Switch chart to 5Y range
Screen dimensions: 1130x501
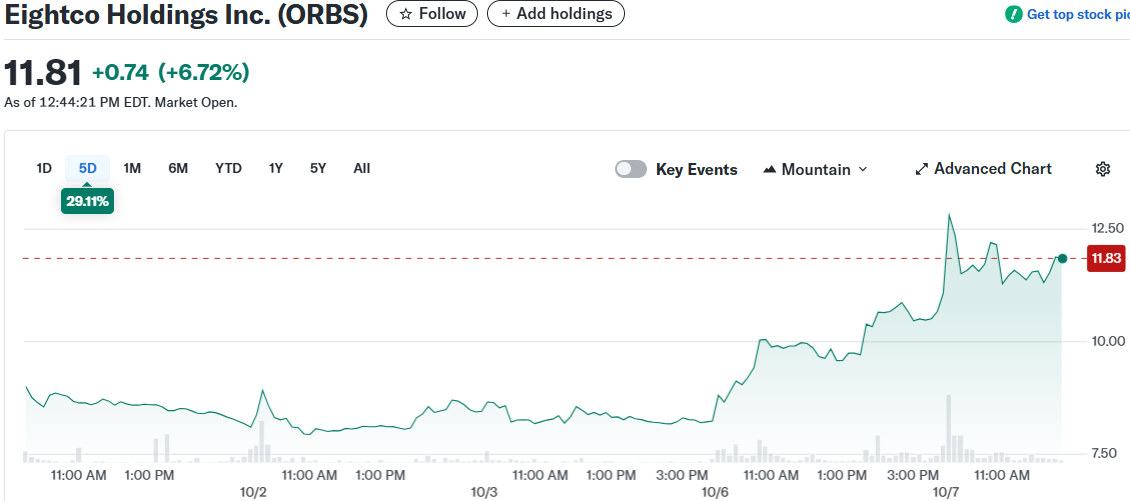point(318,168)
